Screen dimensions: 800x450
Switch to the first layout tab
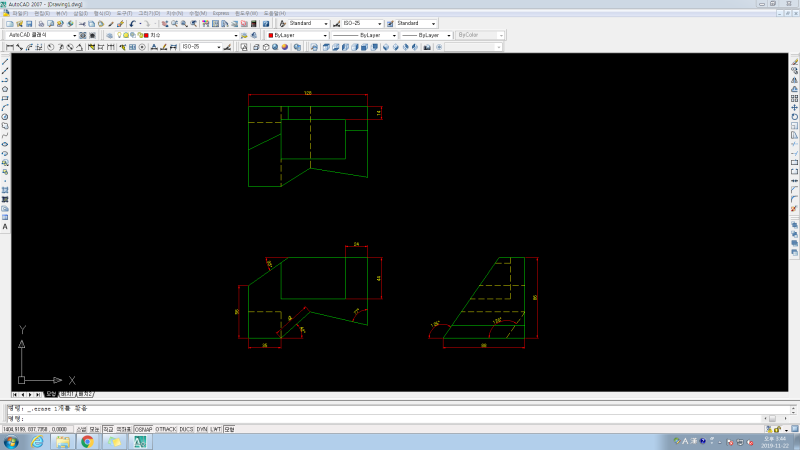coord(68,395)
